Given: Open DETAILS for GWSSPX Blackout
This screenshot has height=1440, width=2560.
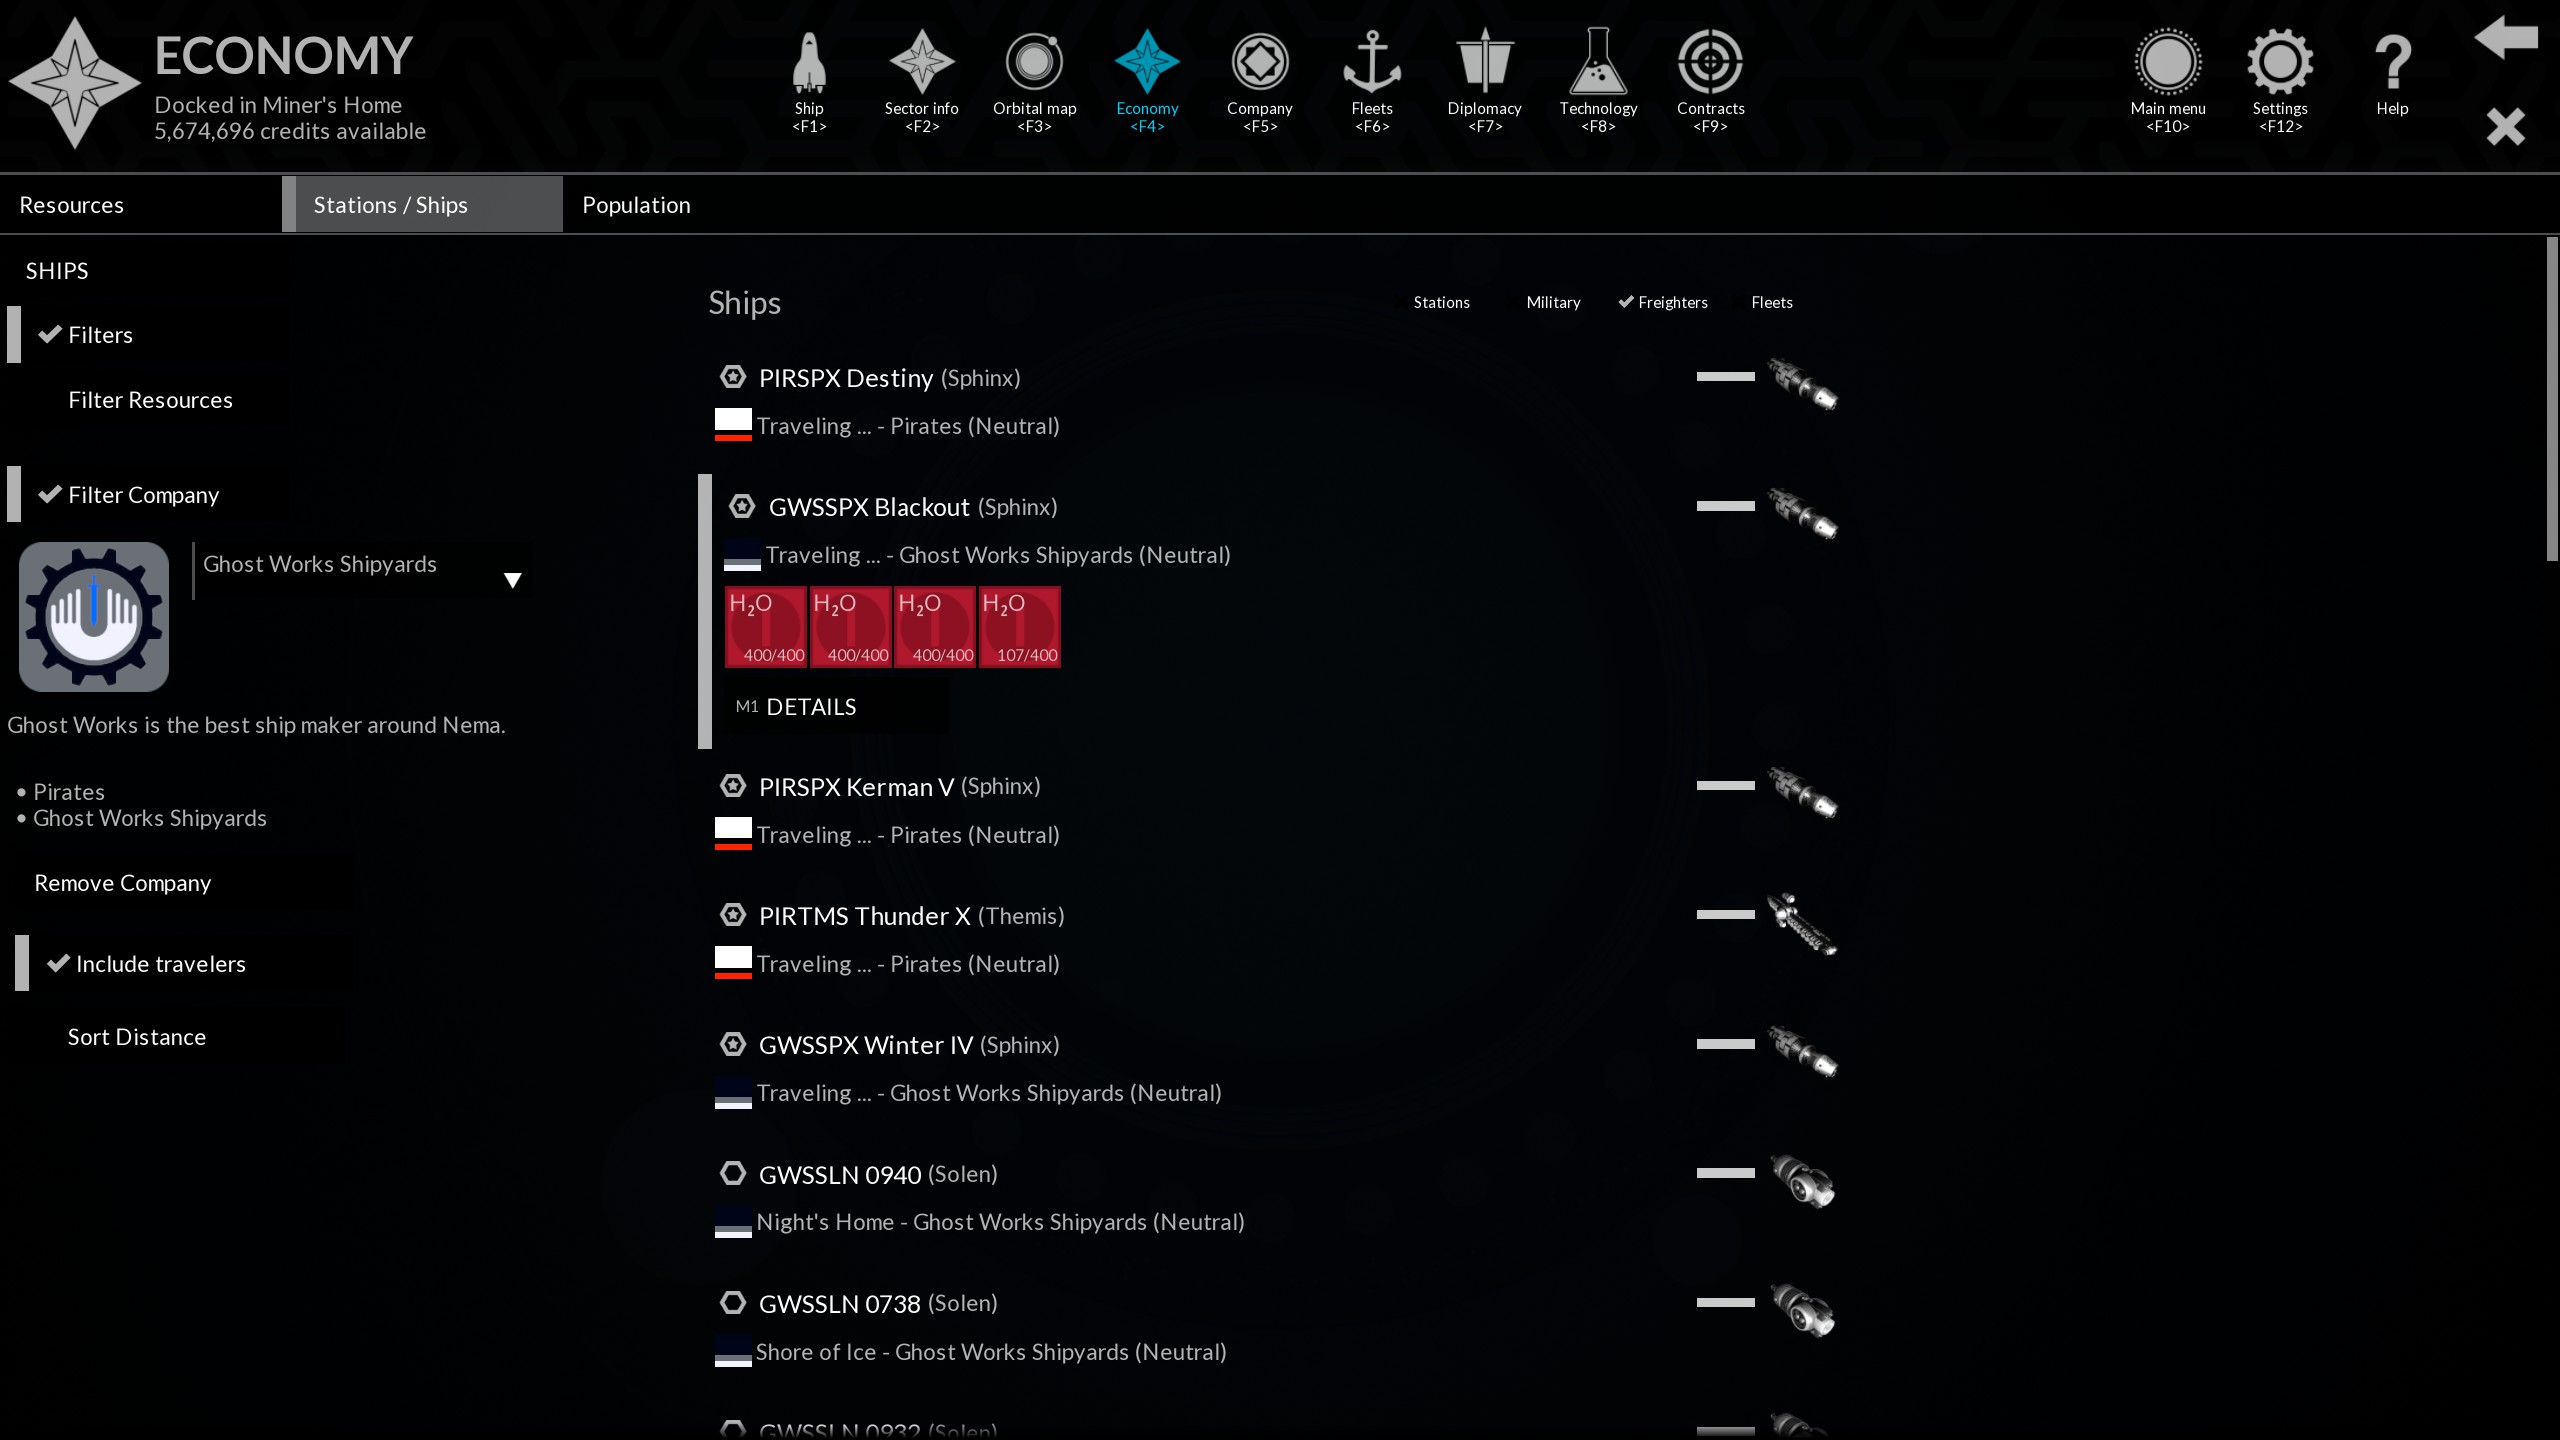Looking at the screenshot, I should coord(810,707).
